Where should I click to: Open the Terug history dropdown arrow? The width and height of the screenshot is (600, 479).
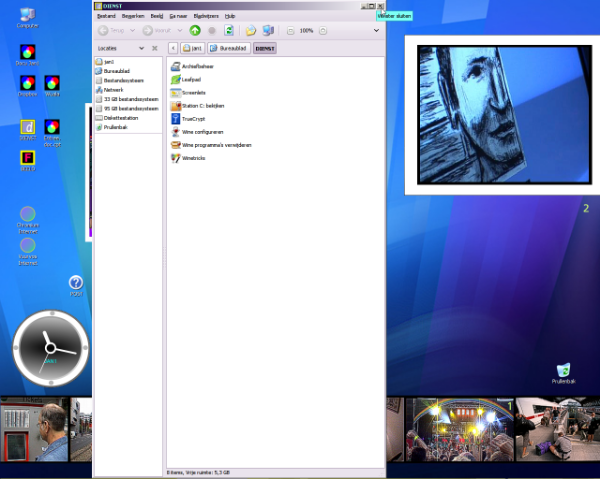pos(134,31)
